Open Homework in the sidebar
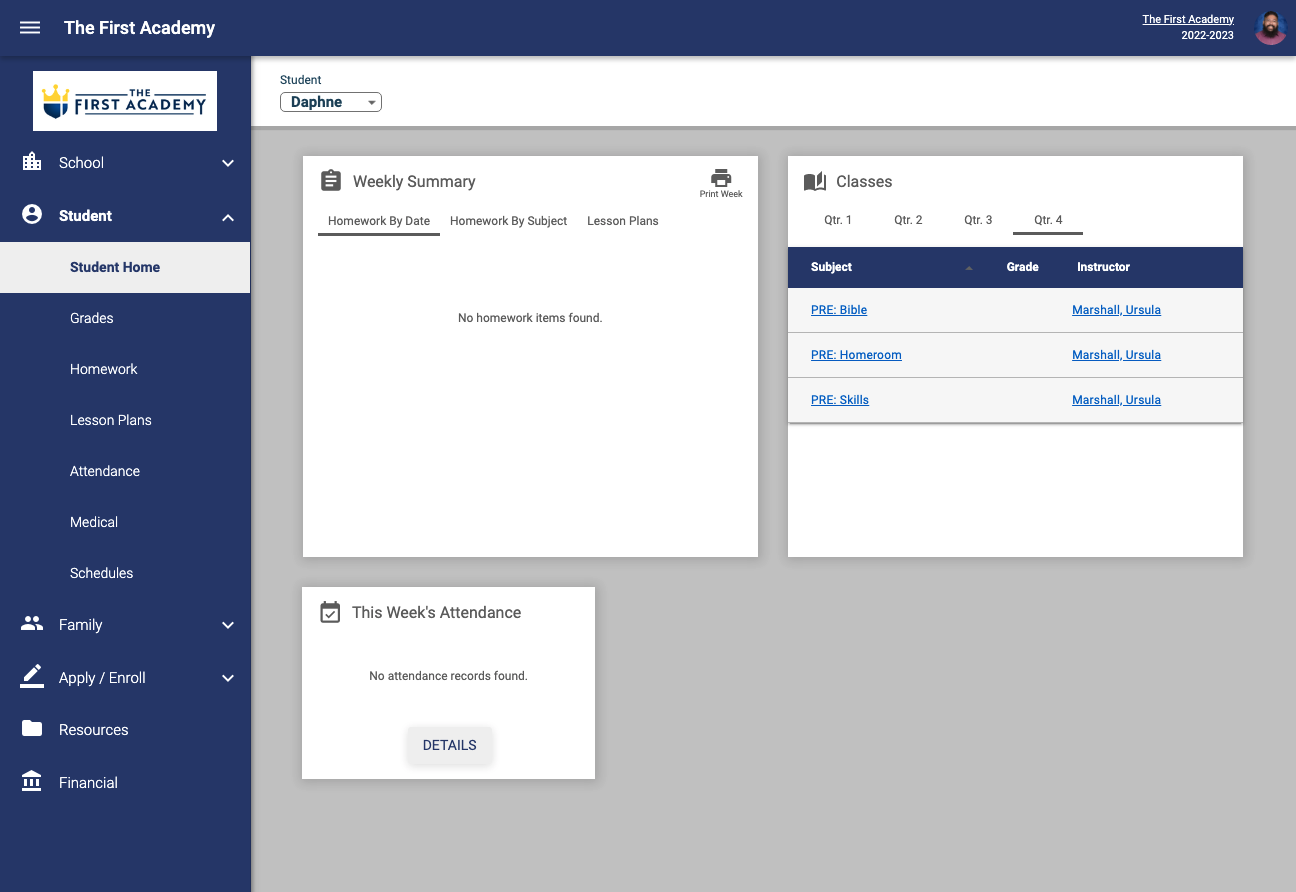 125,369
